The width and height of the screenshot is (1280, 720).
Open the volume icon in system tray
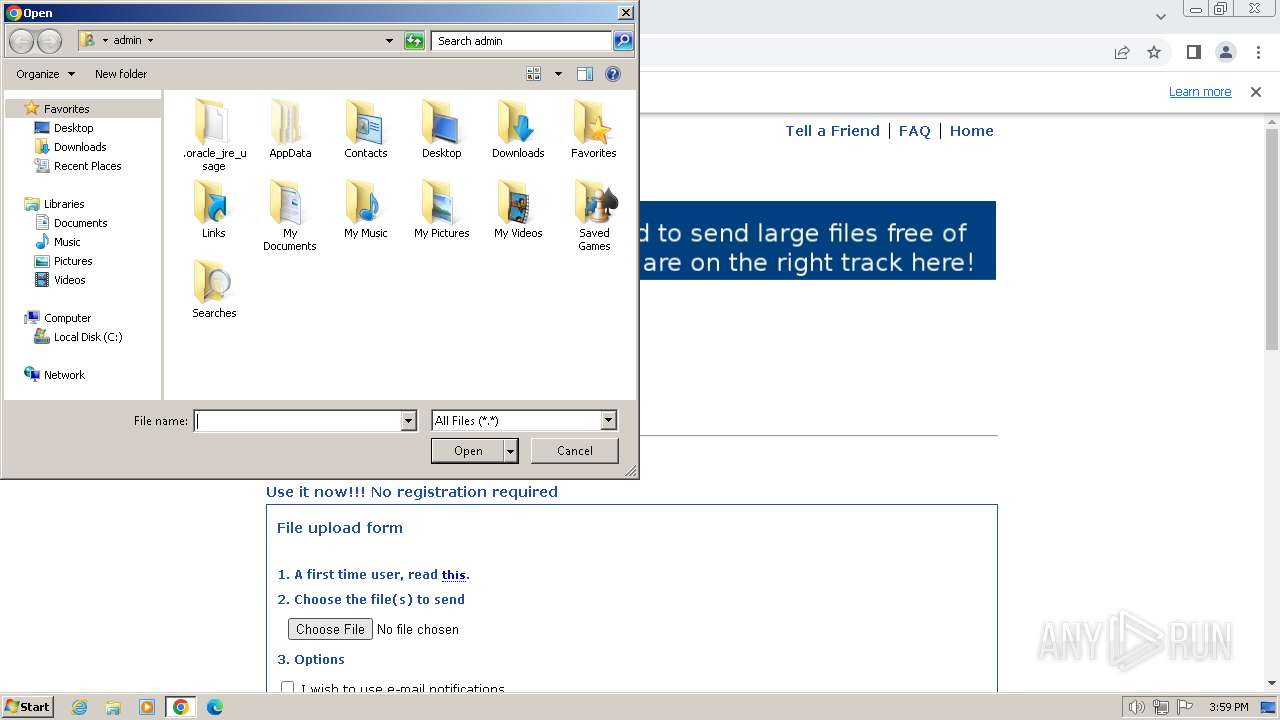point(1137,707)
